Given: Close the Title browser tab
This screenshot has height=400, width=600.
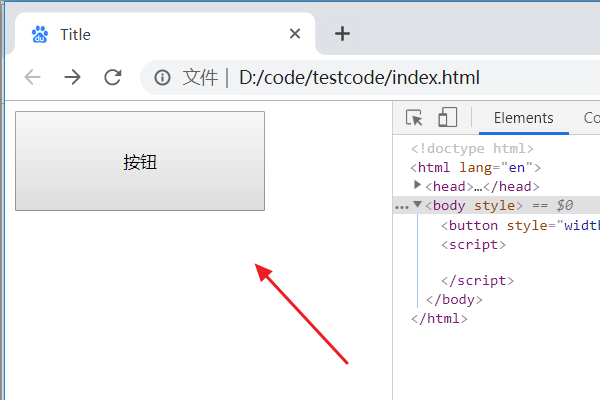Looking at the screenshot, I should (x=295, y=34).
